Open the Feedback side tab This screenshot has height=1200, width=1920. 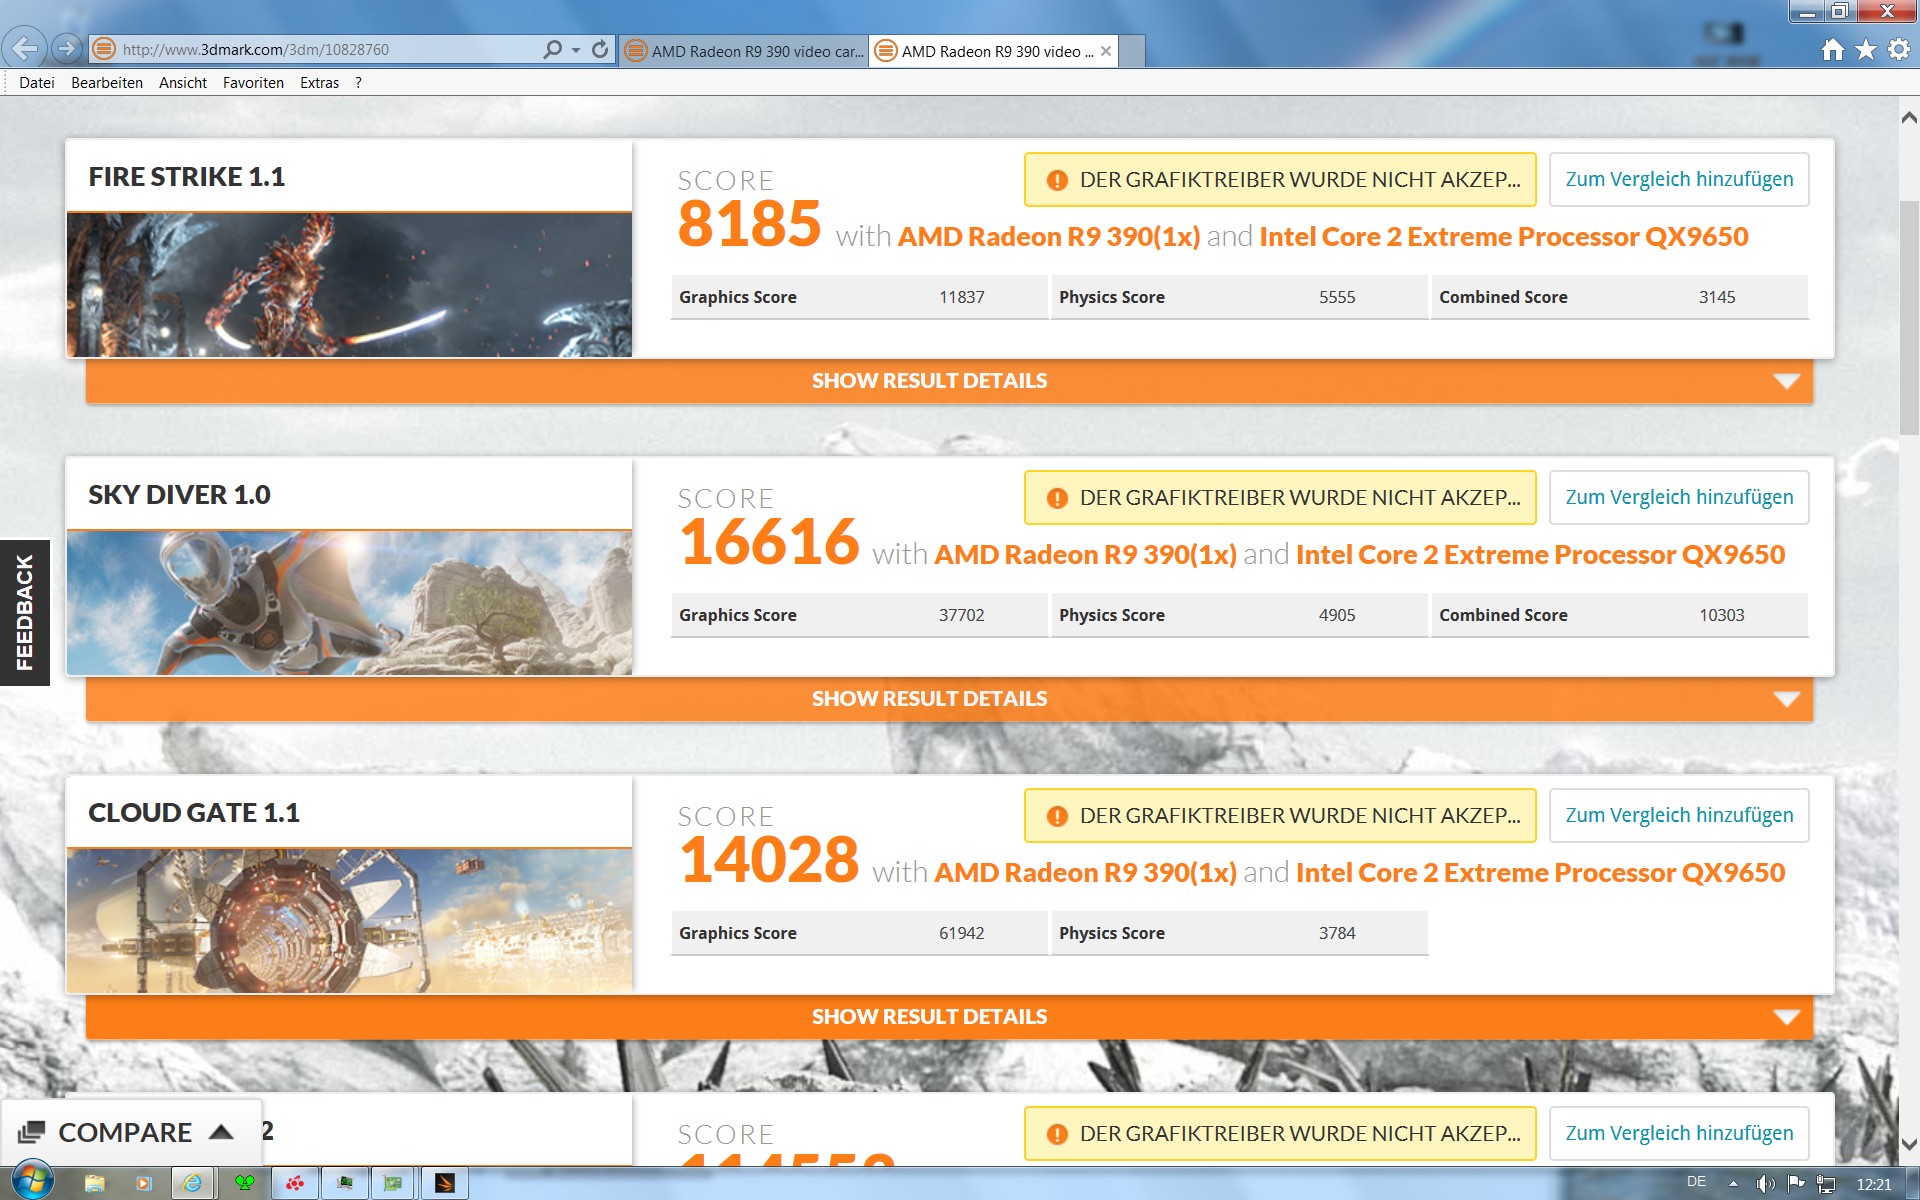tap(24, 612)
